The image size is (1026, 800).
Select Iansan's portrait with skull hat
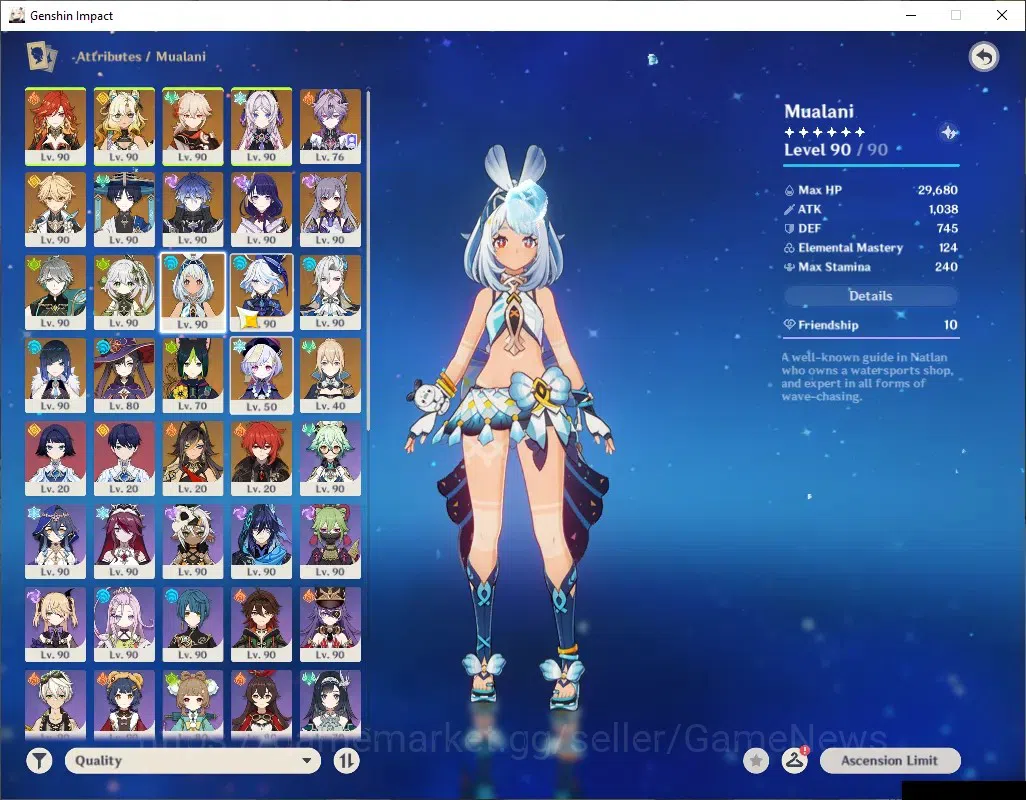coord(193,542)
